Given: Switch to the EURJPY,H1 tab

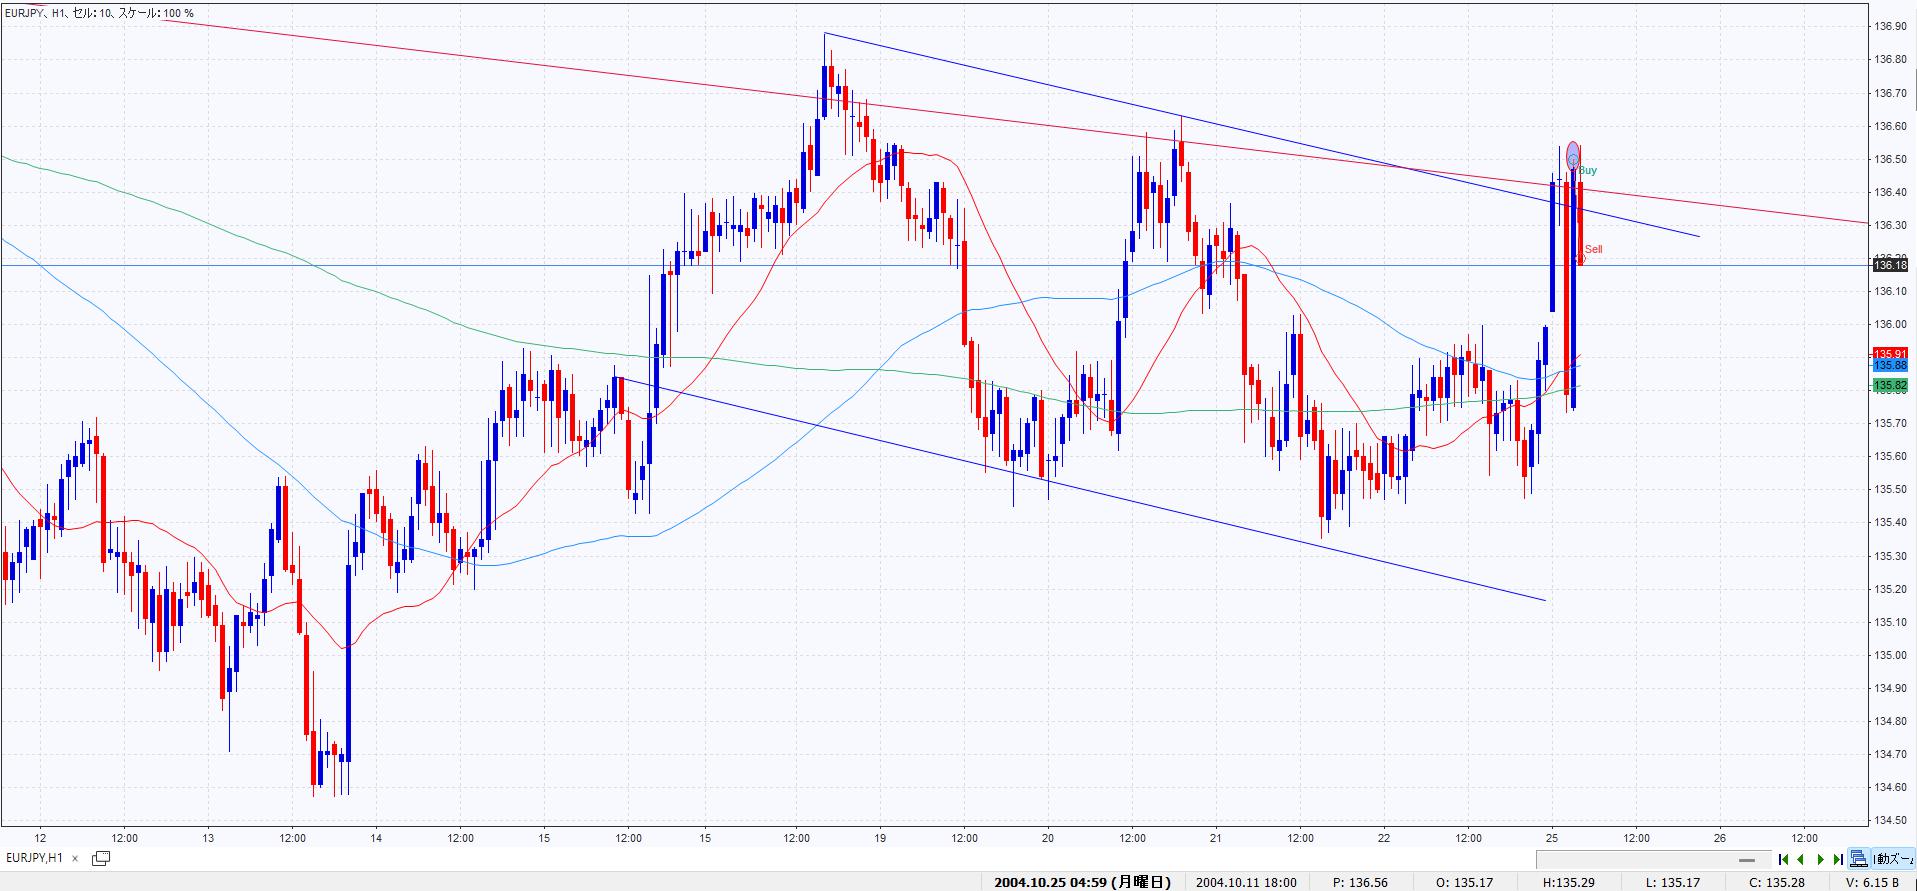Looking at the screenshot, I should pos(35,858).
